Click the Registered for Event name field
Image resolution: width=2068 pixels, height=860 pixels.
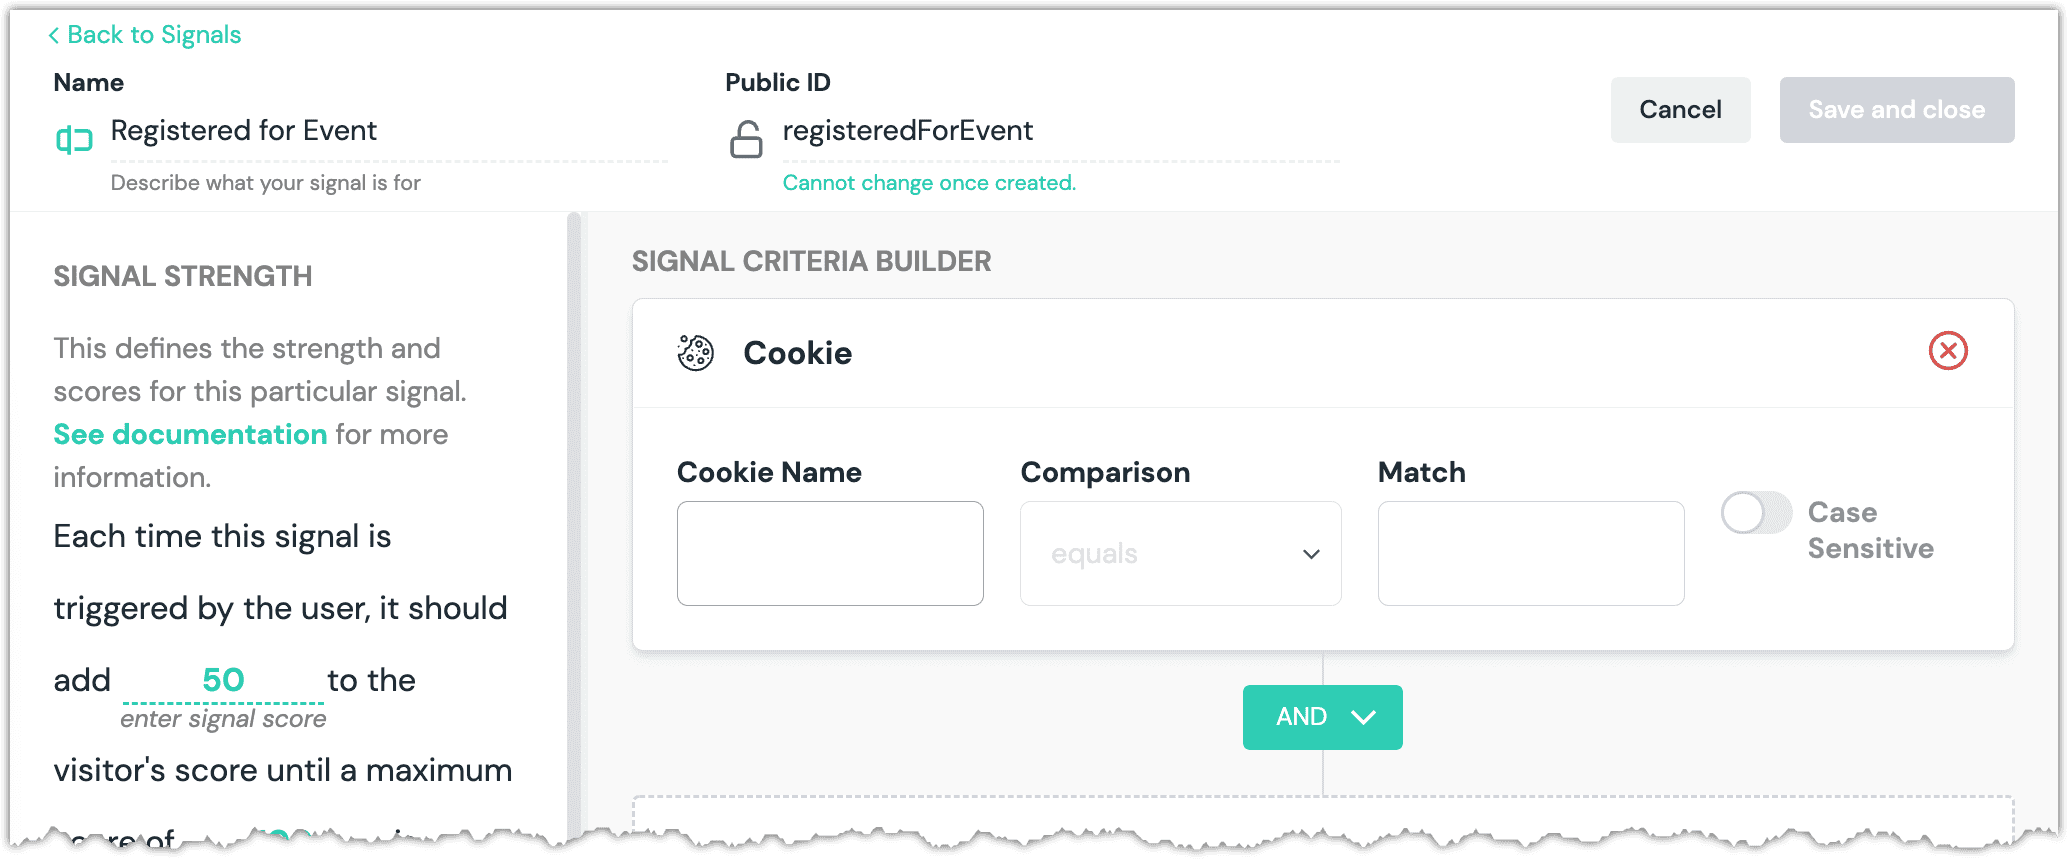point(386,132)
